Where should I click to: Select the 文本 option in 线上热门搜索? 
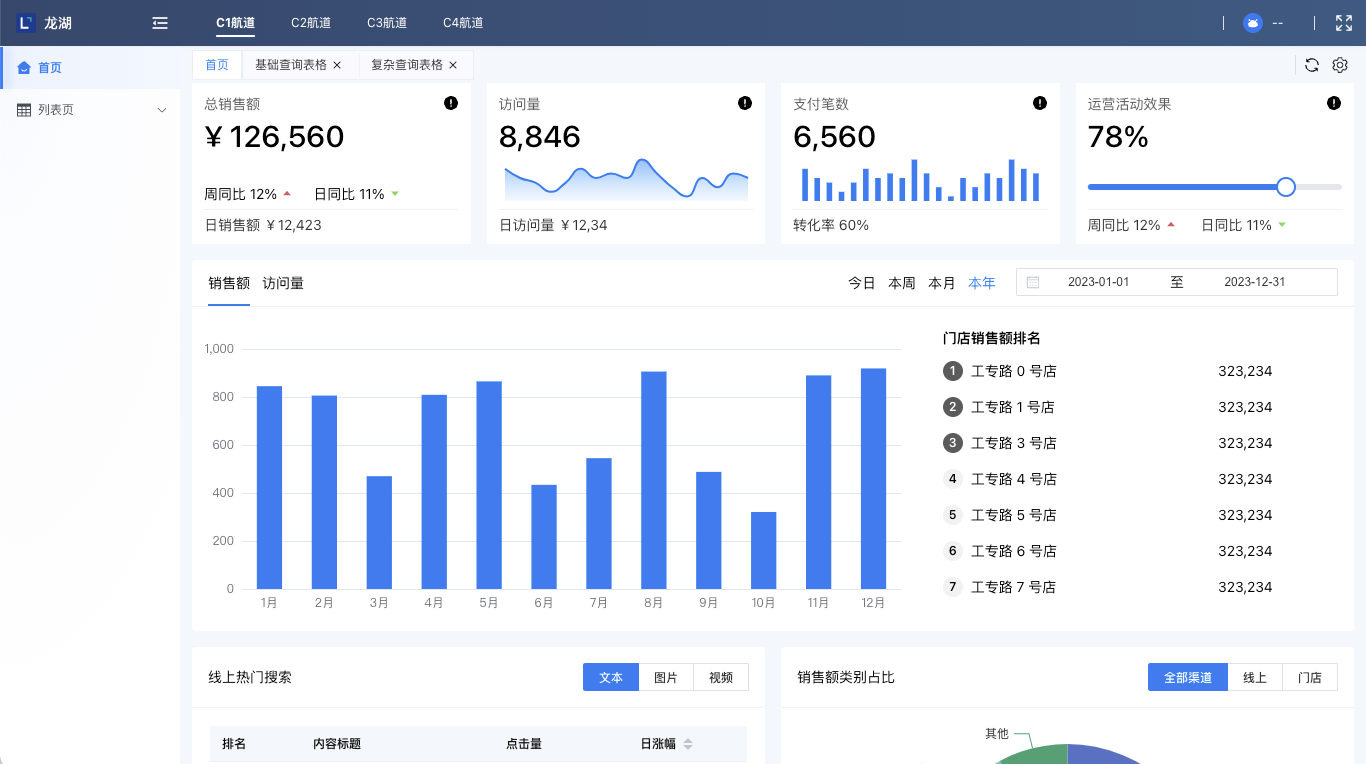[611, 677]
